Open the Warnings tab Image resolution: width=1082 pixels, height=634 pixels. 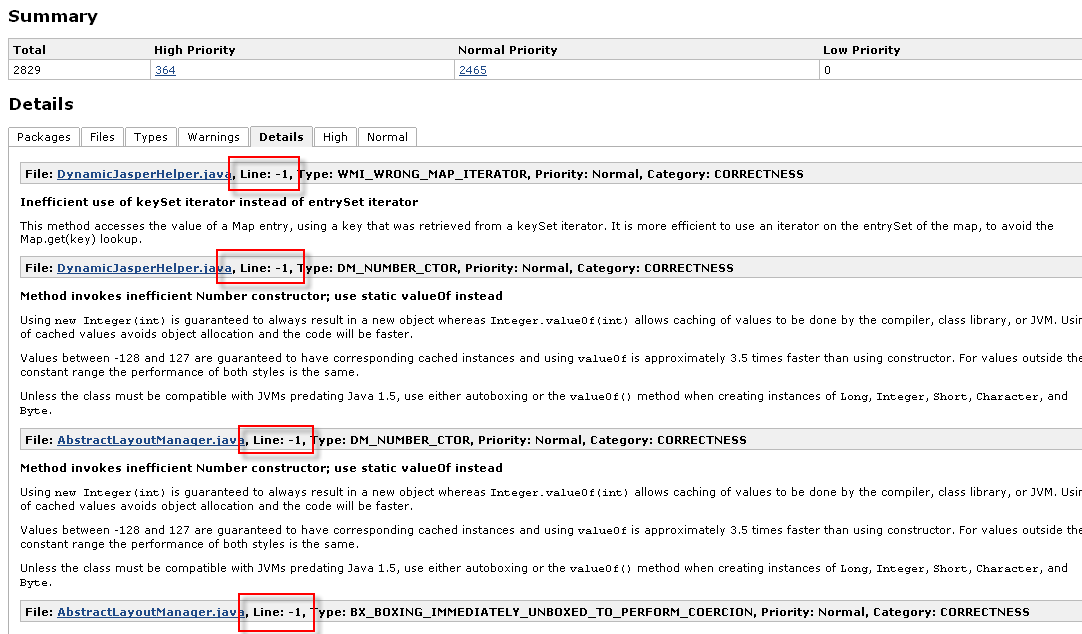click(x=213, y=137)
